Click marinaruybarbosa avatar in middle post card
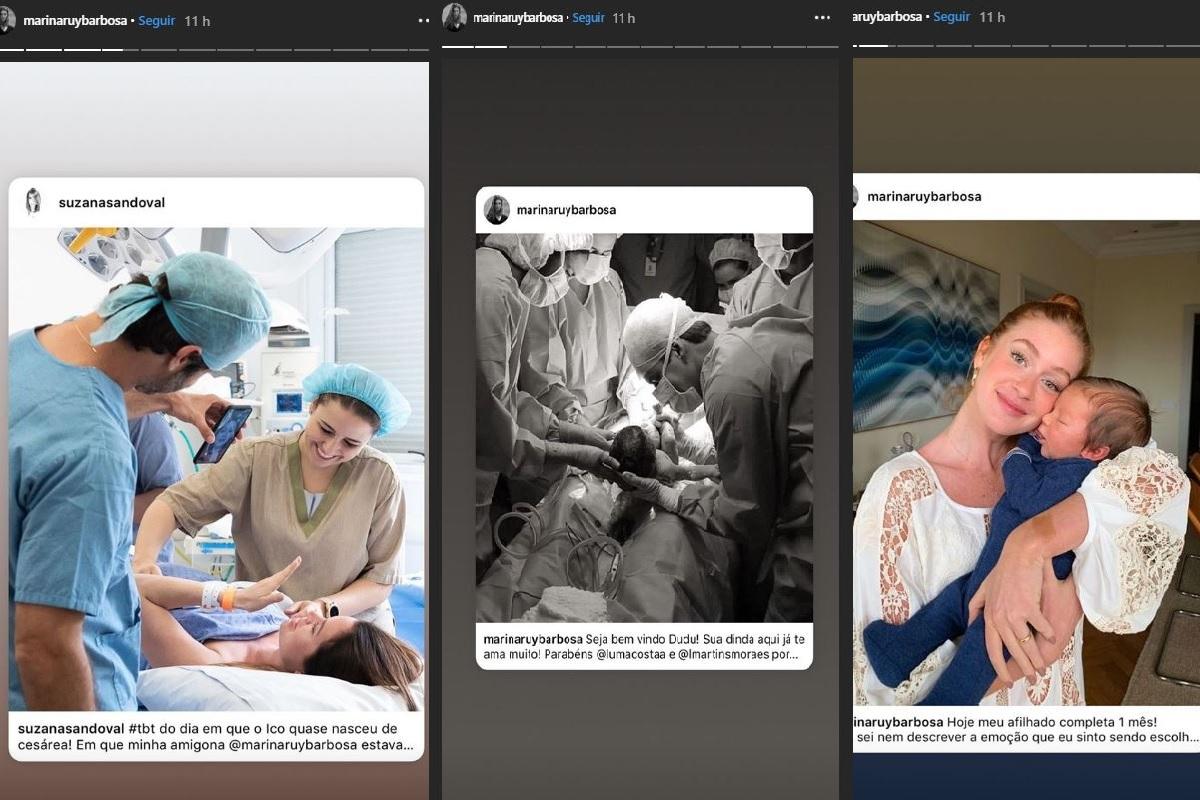The image size is (1200, 800). (496, 210)
